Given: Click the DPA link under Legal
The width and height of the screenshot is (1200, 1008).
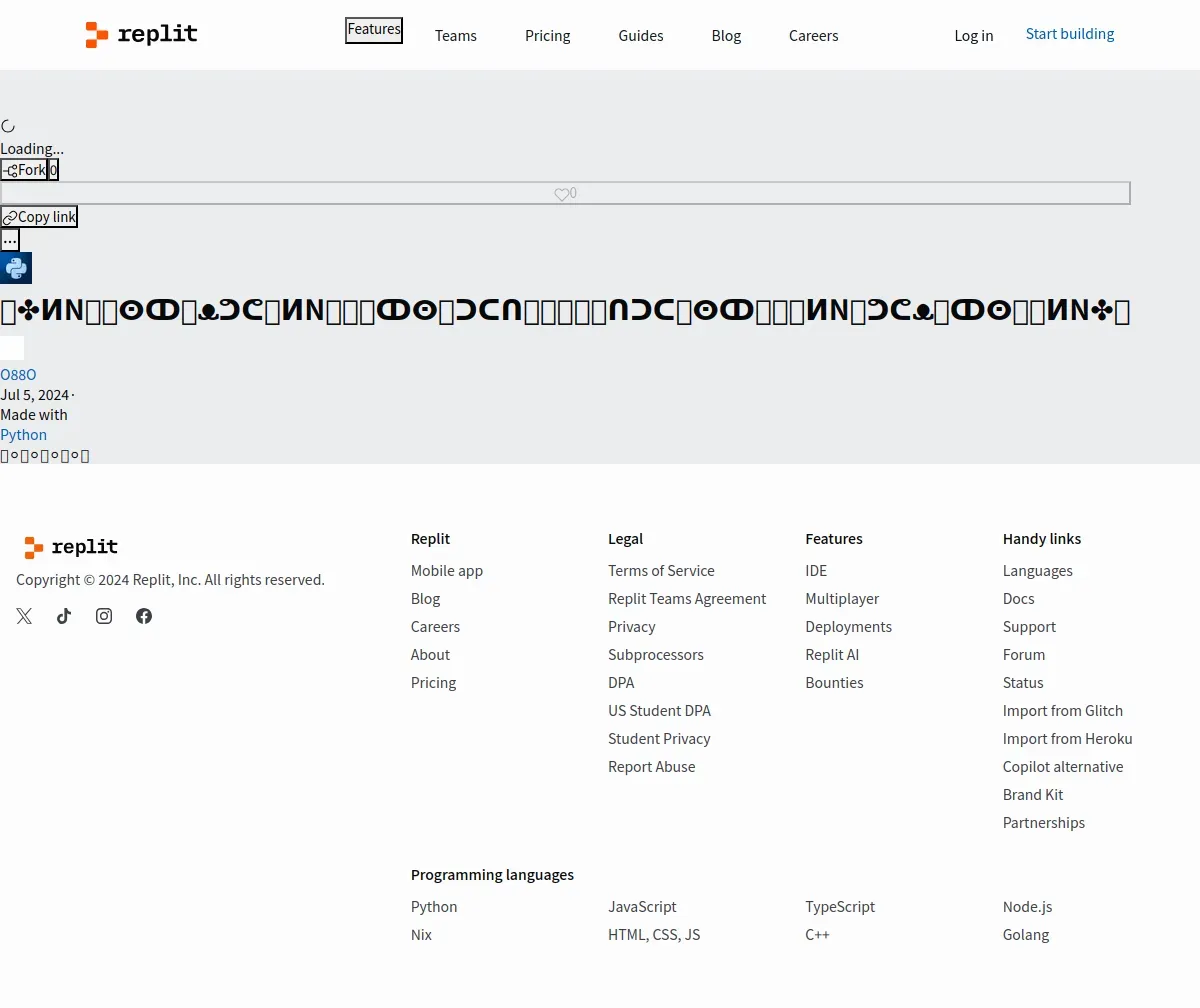Looking at the screenshot, I should (621, 683).
